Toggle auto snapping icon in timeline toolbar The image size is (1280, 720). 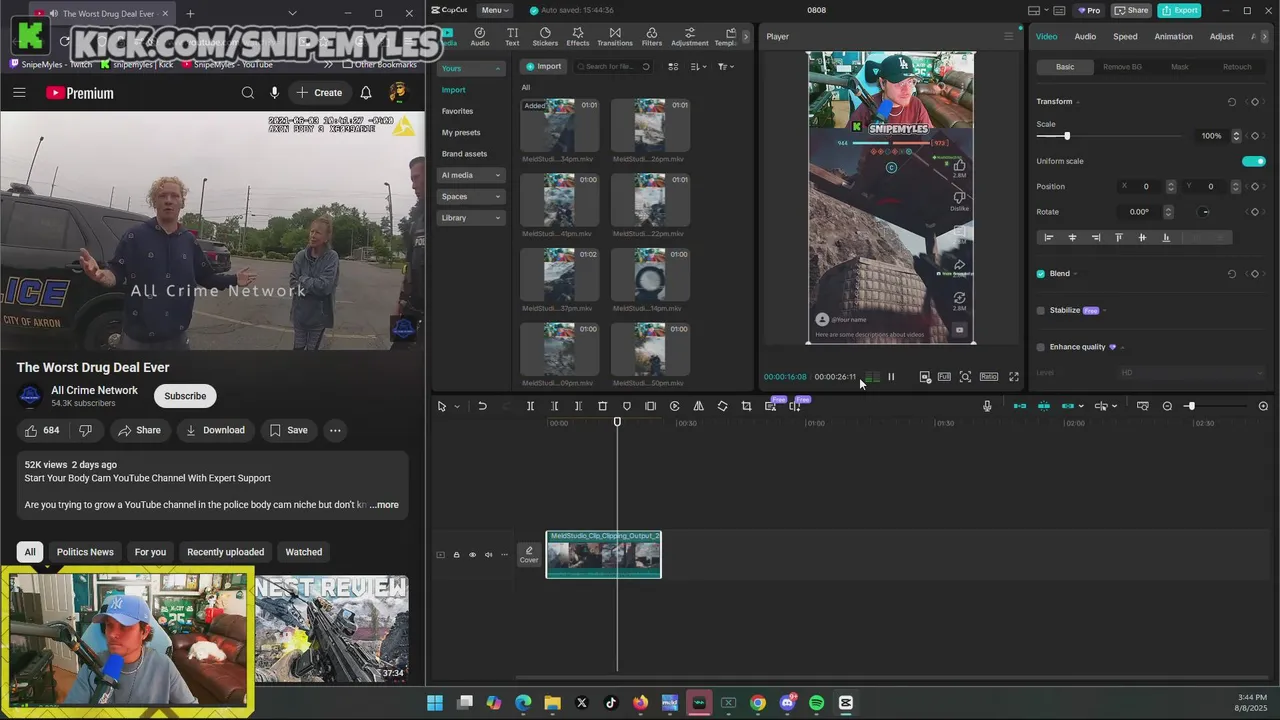click(1044, 406)
